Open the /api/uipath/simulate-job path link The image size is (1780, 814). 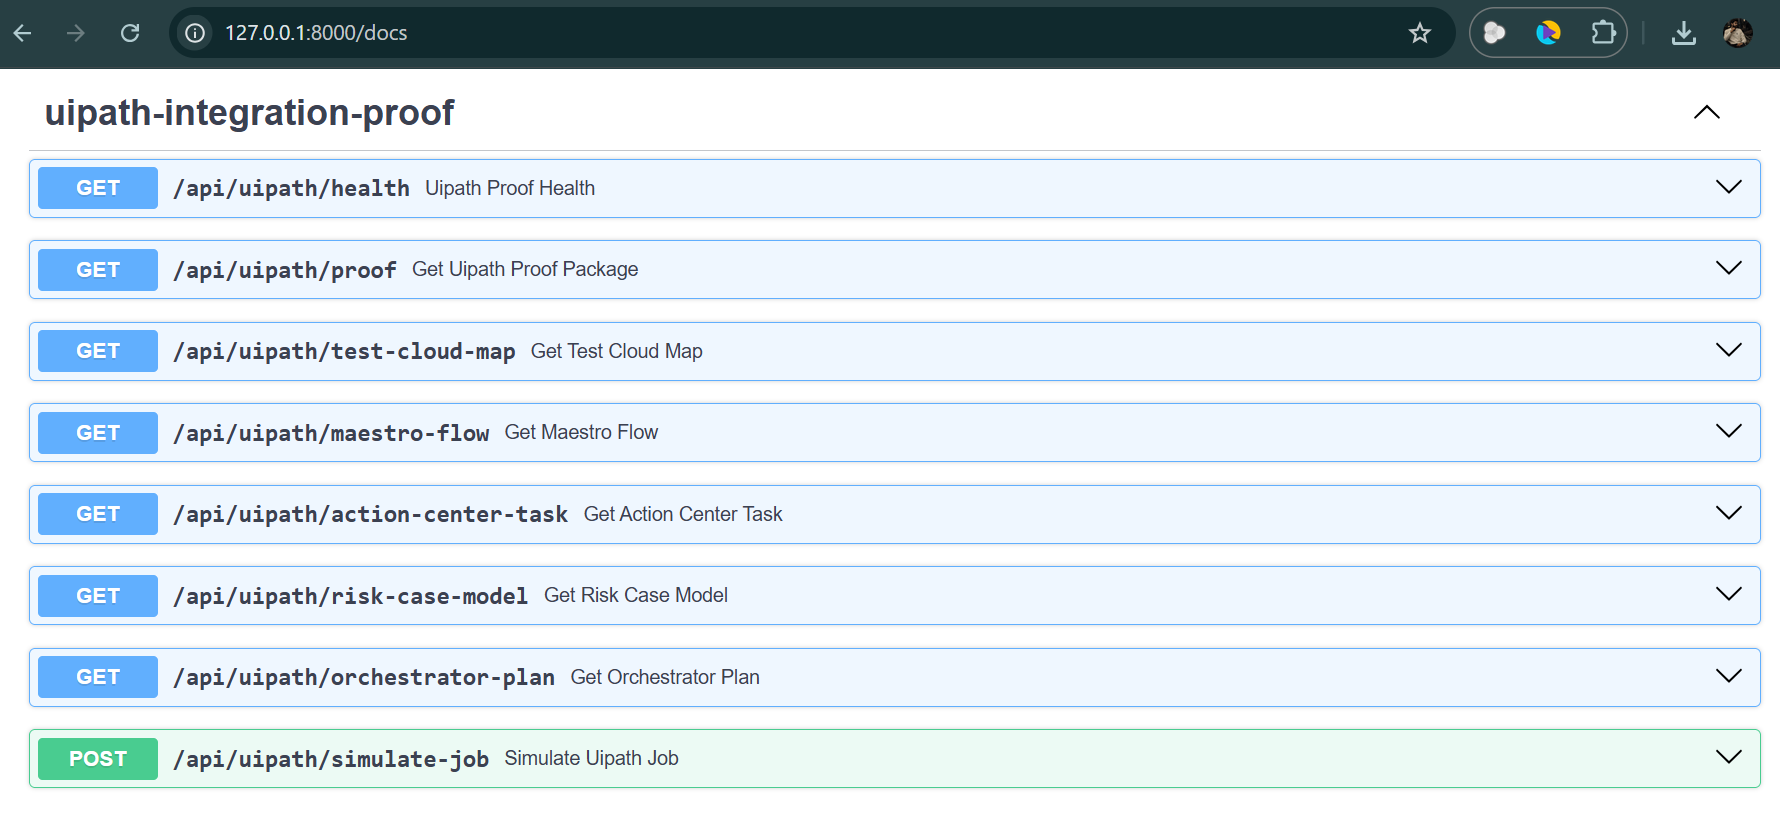click(x=331, y=759)
